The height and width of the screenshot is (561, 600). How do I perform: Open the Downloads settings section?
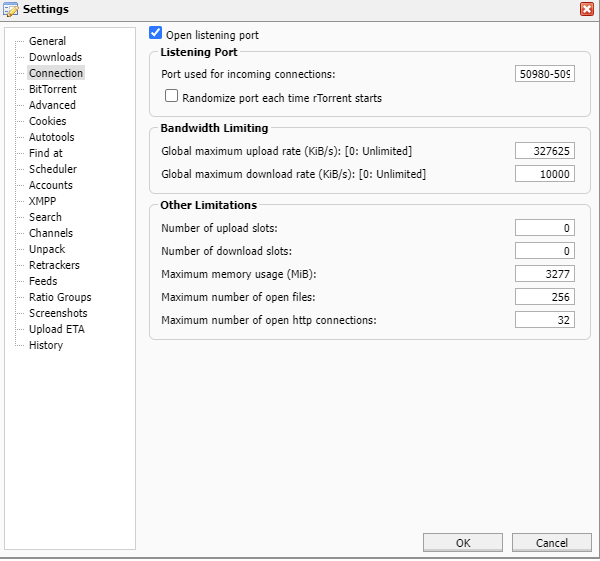pyautogui.click(x=55, y=57)
